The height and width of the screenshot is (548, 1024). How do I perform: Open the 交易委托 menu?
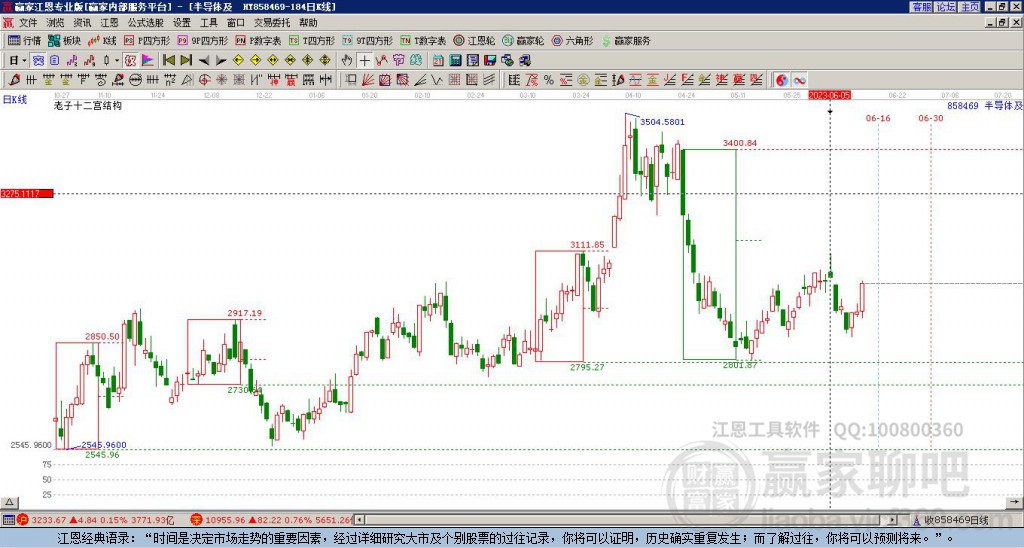pos(272,23)
